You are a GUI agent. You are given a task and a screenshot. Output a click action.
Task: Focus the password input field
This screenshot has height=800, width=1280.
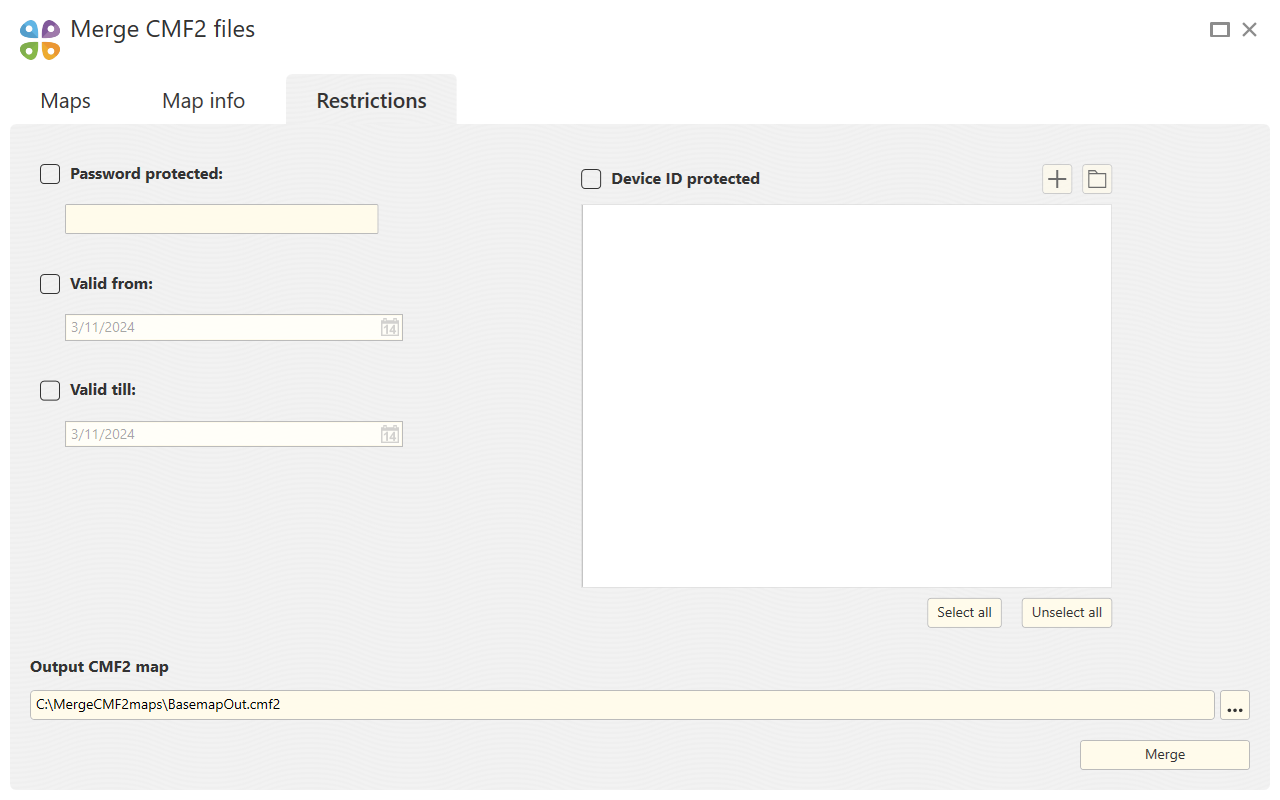click(x=222, y=219)
